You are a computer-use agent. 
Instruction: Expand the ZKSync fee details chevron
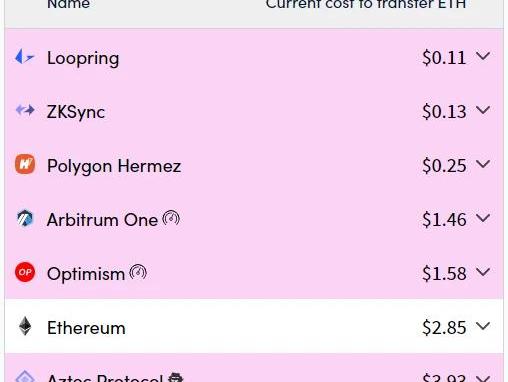(x=483, y=110)
